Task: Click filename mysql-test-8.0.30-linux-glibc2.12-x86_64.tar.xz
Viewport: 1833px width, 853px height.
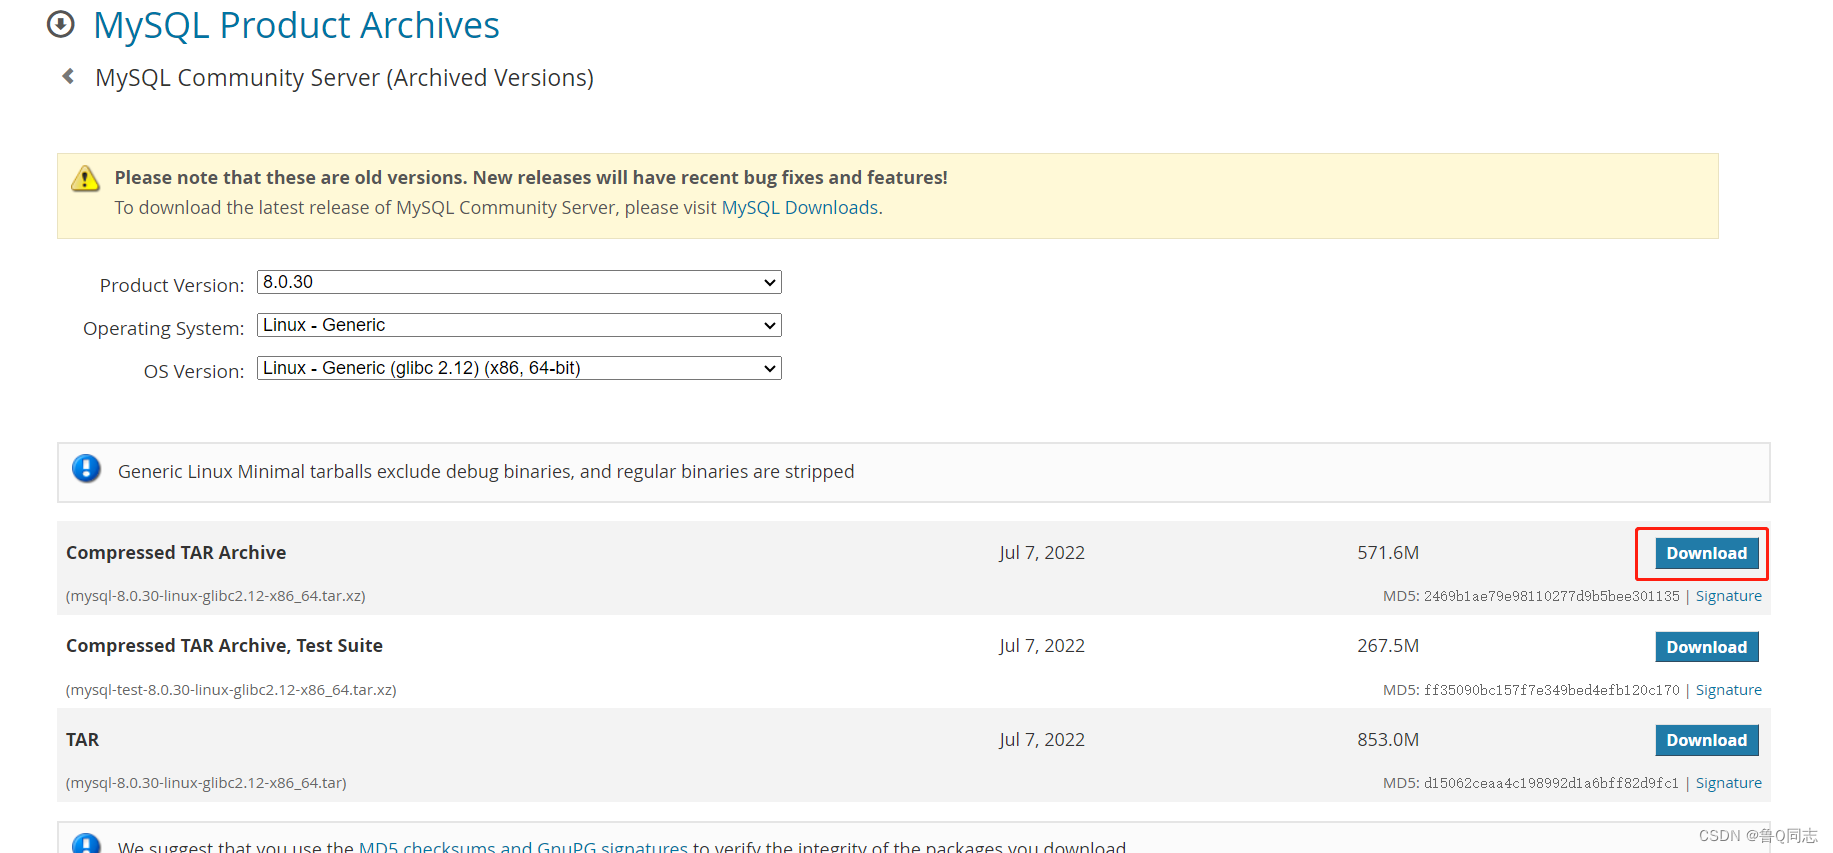Action: coord(231,690)
